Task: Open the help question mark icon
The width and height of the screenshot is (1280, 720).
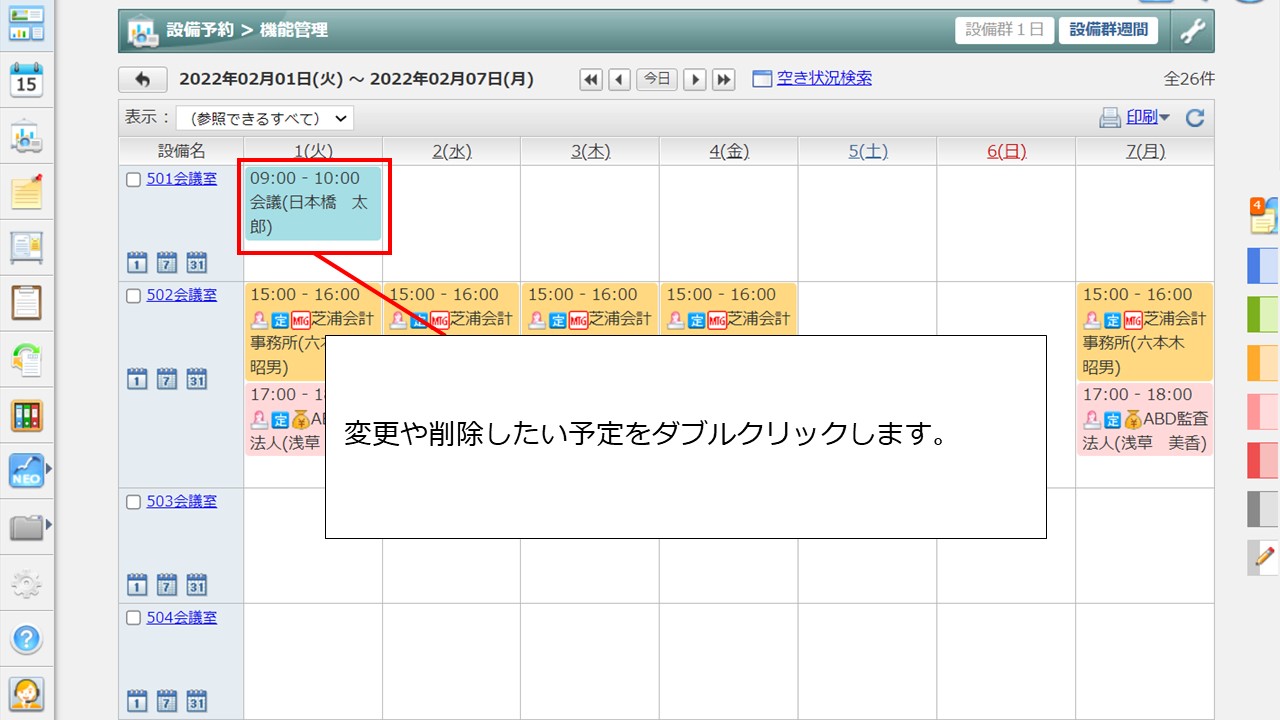Action: (27, 638)
